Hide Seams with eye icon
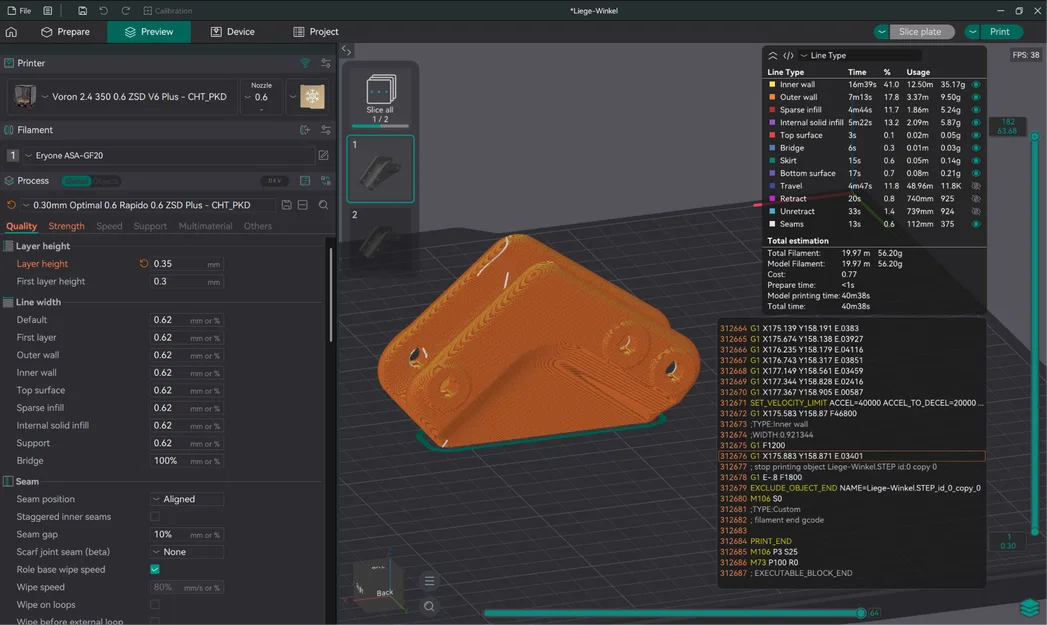 (976, 224)
